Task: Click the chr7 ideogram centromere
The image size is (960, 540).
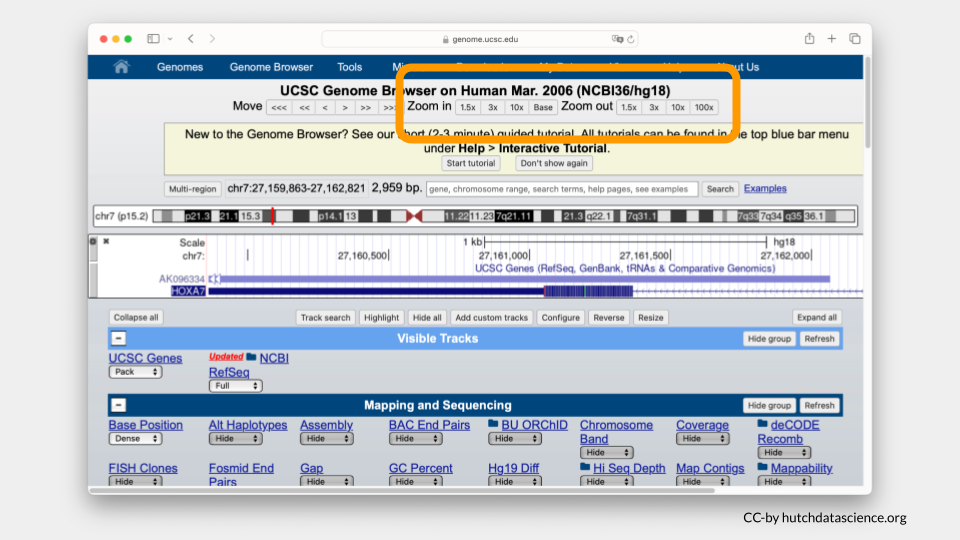Action: click(x=414, y=216)
